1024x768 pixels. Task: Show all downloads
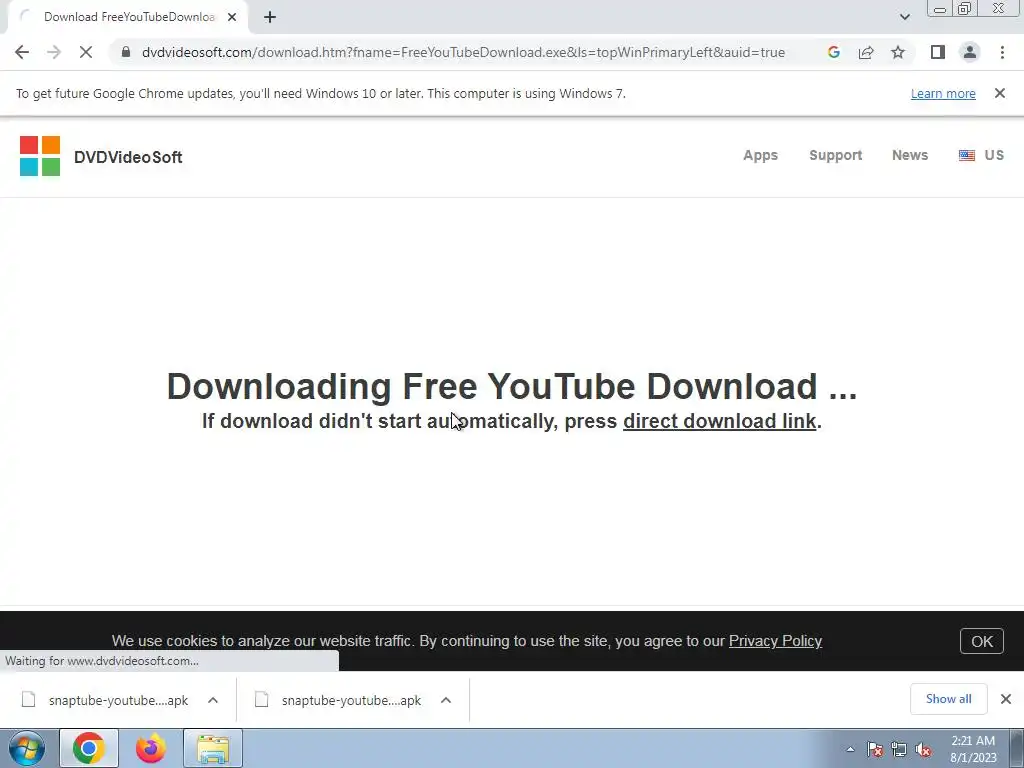[x=948, y=699]
